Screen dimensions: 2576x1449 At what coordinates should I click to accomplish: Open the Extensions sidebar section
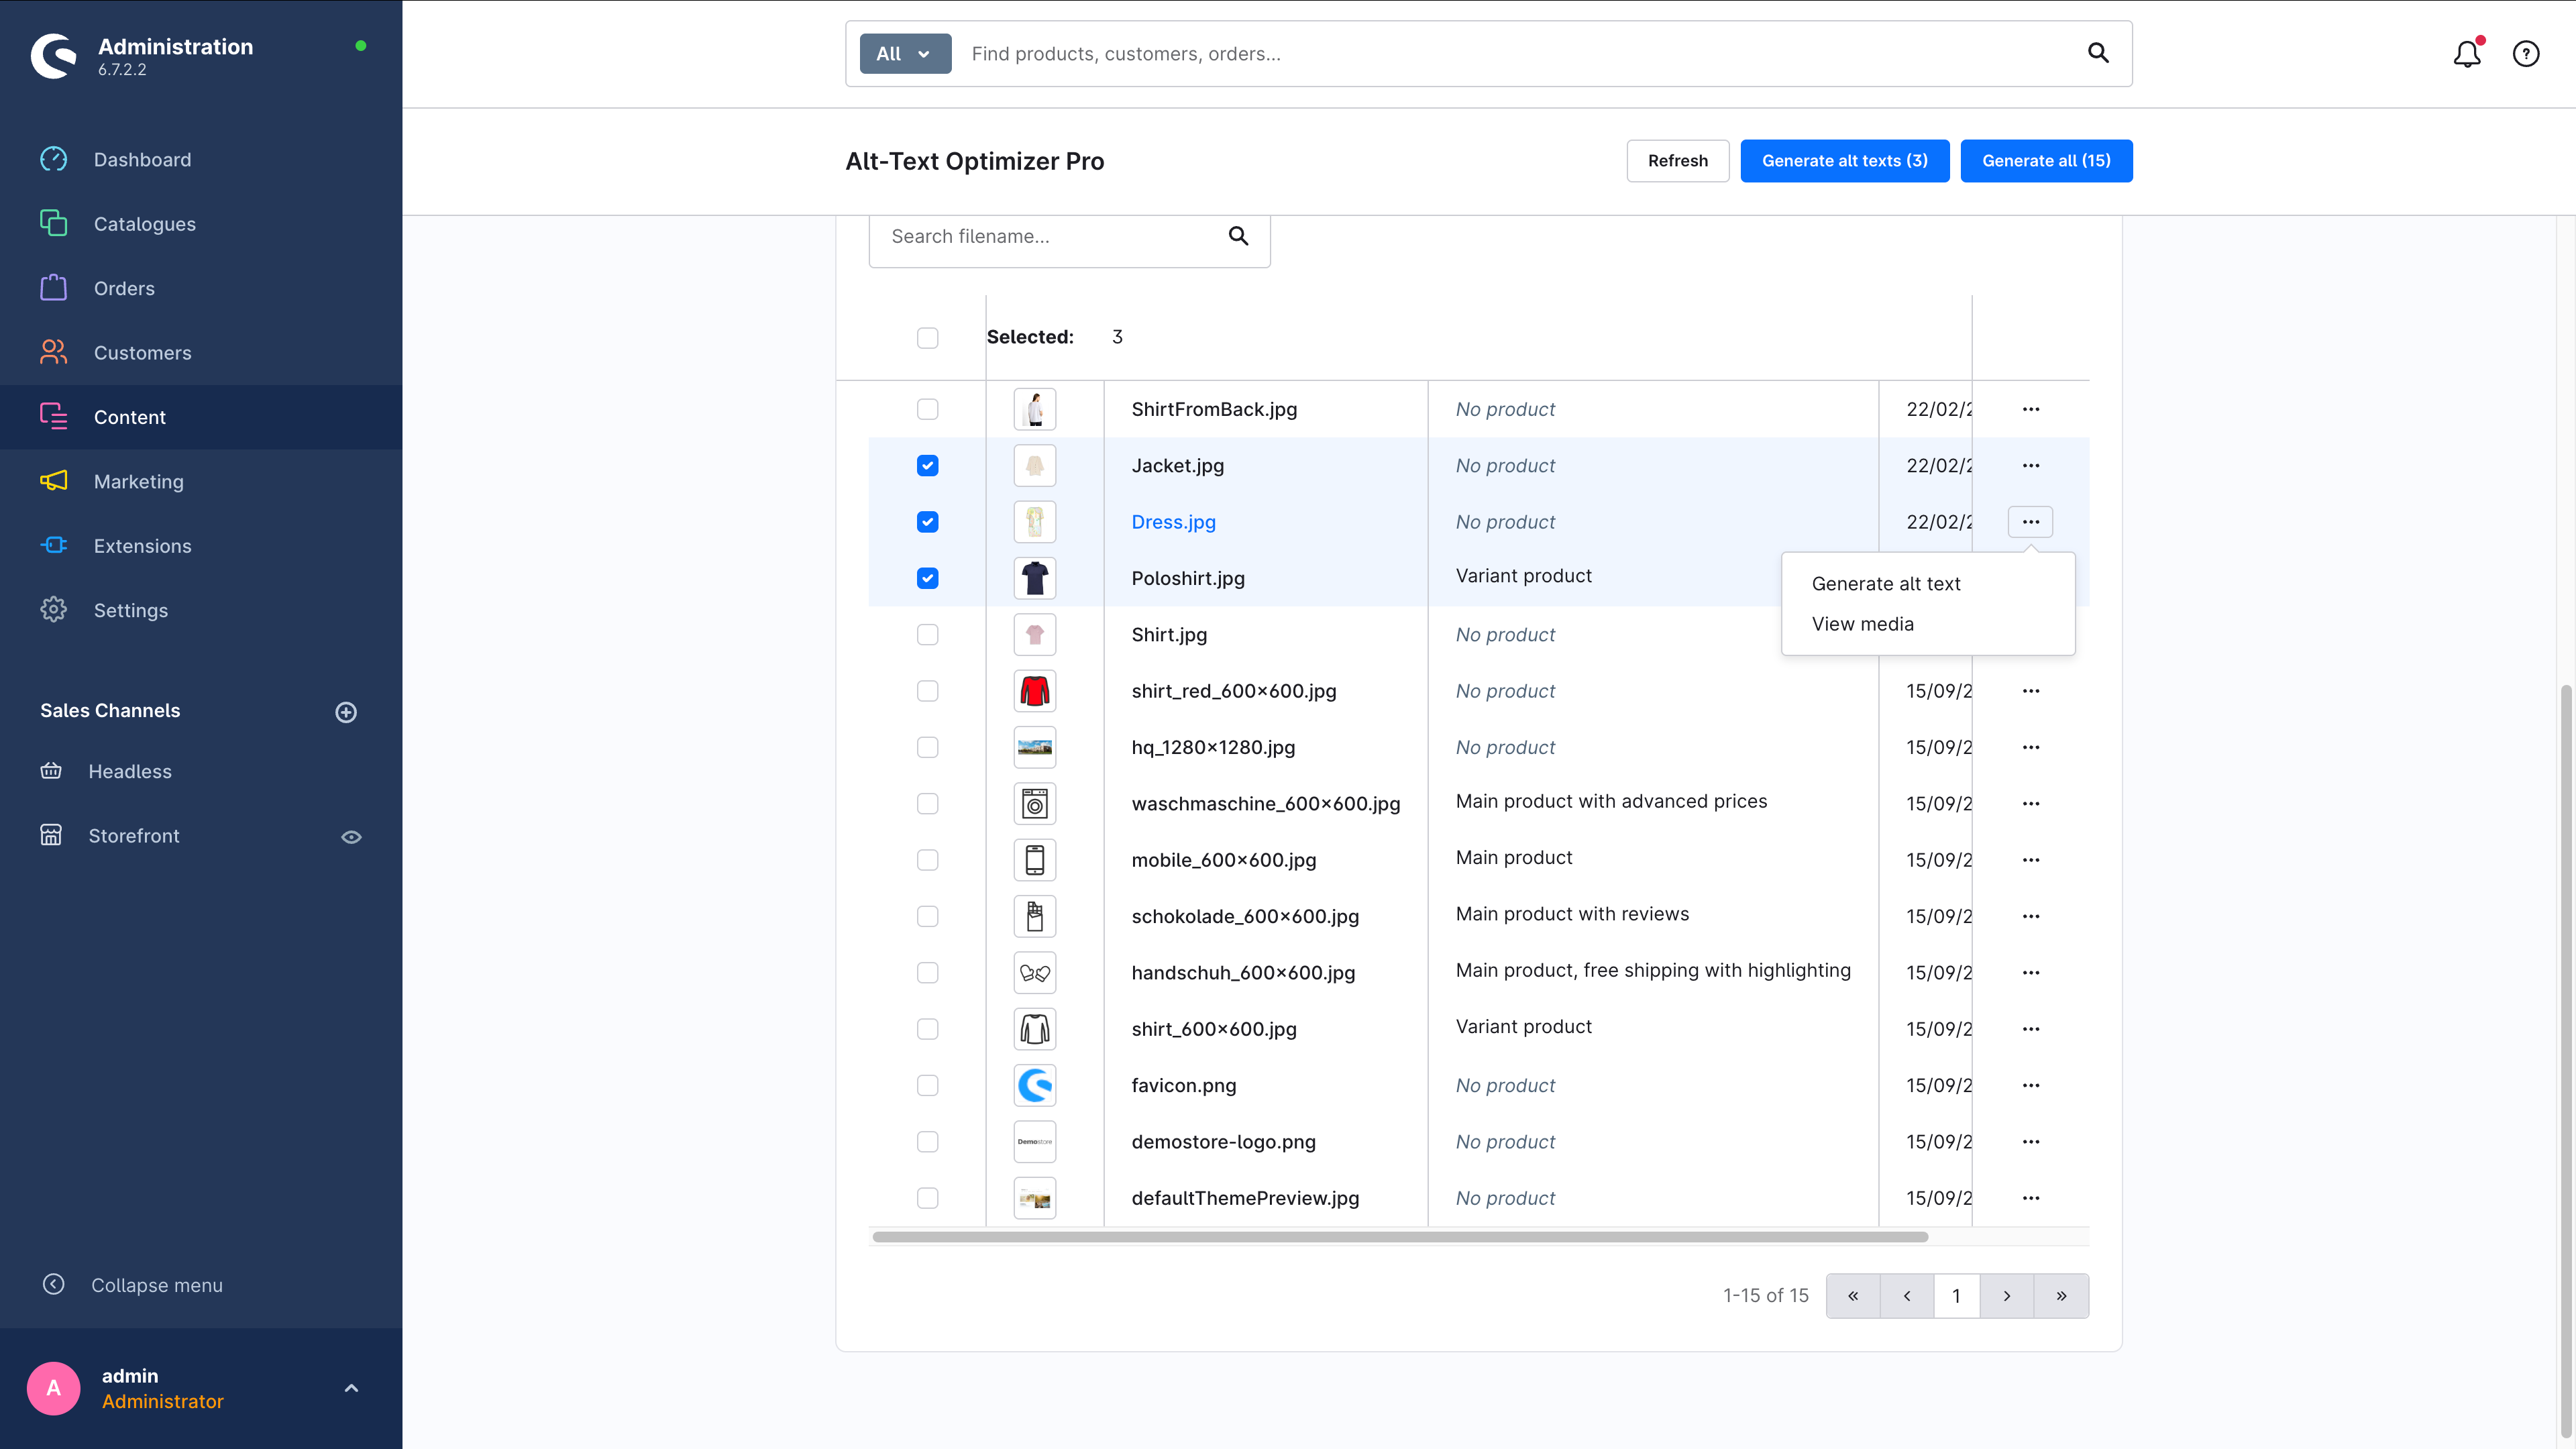[142, 546]
